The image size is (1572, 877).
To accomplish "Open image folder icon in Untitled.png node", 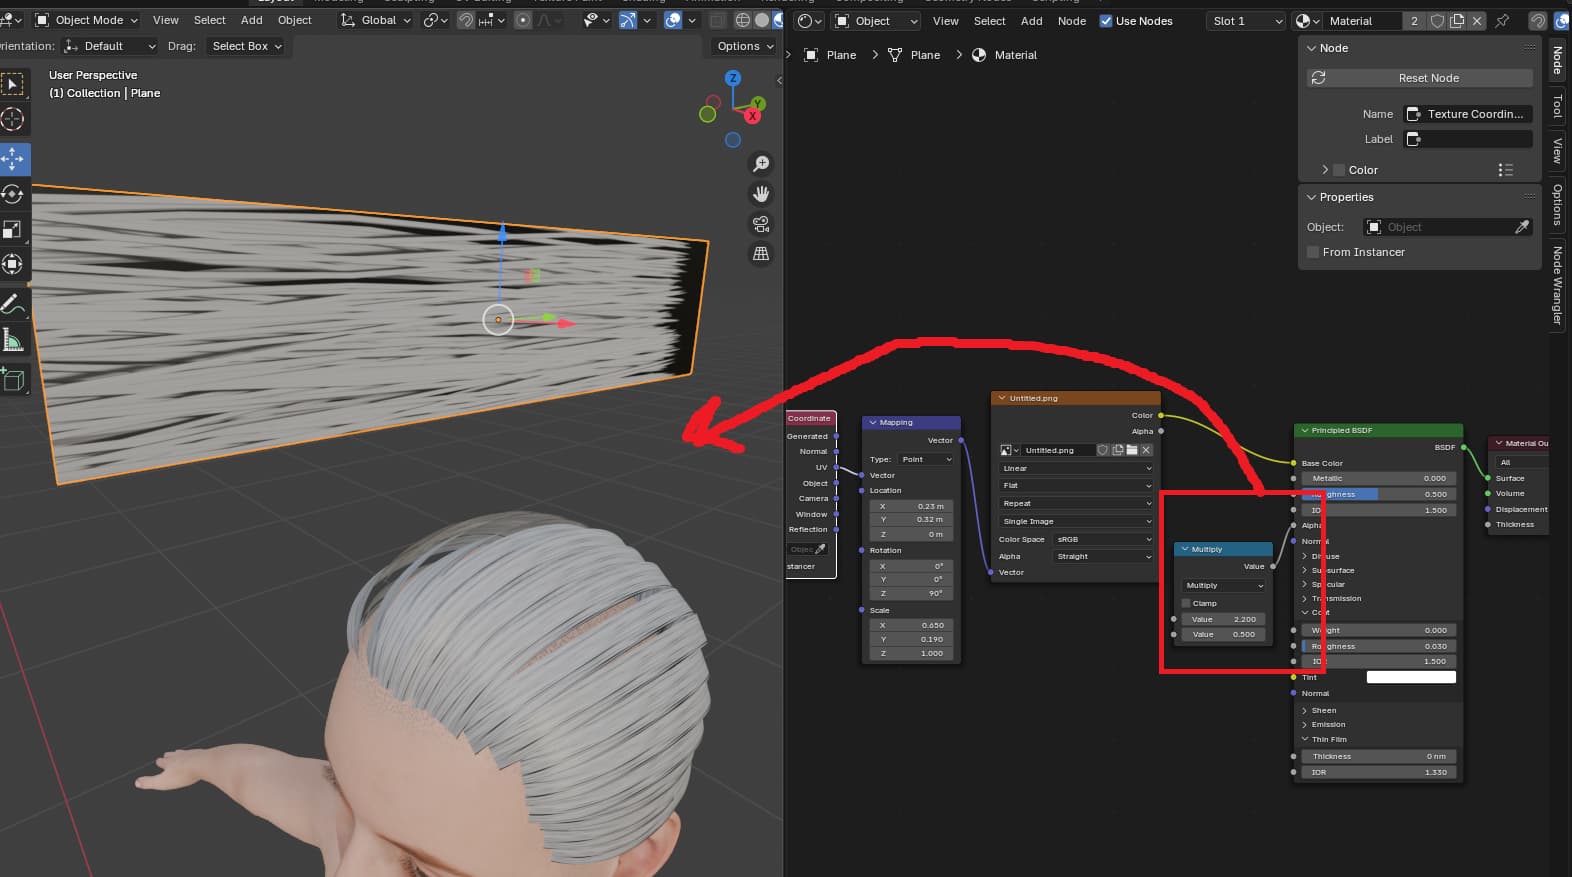I will click(x=1132, y=450).
